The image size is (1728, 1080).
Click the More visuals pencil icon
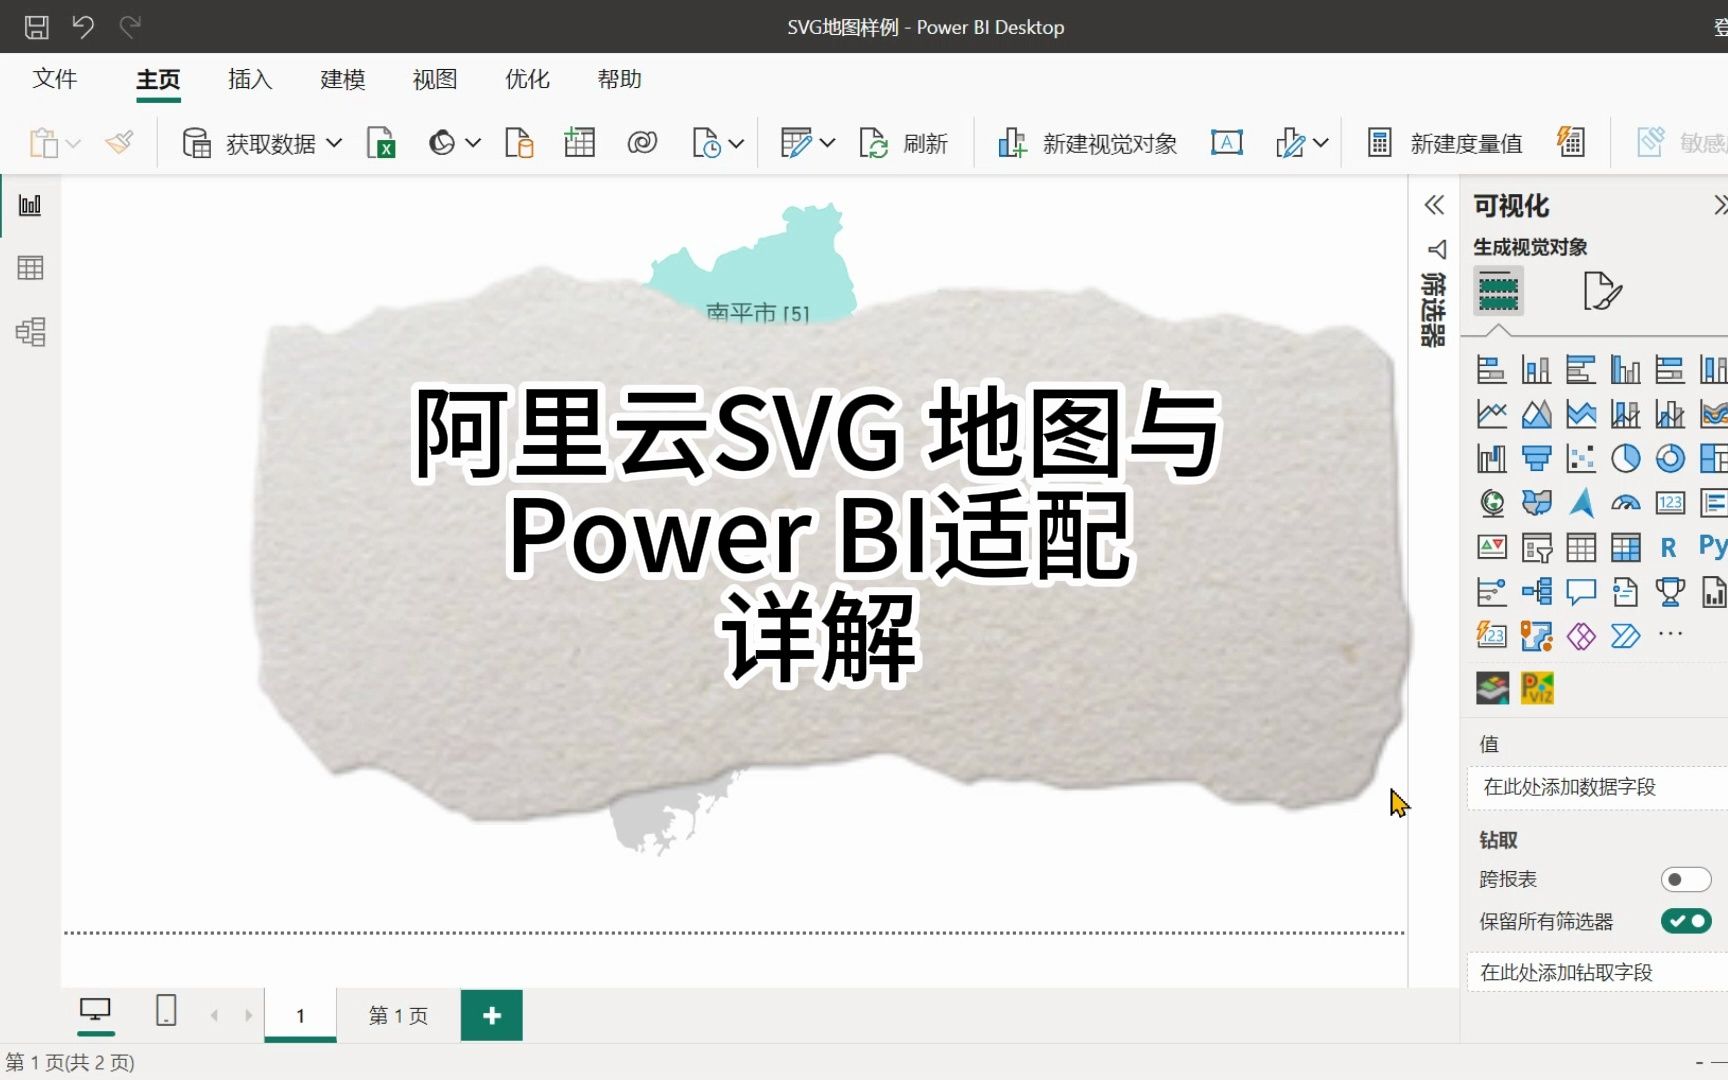[1291, 144]
